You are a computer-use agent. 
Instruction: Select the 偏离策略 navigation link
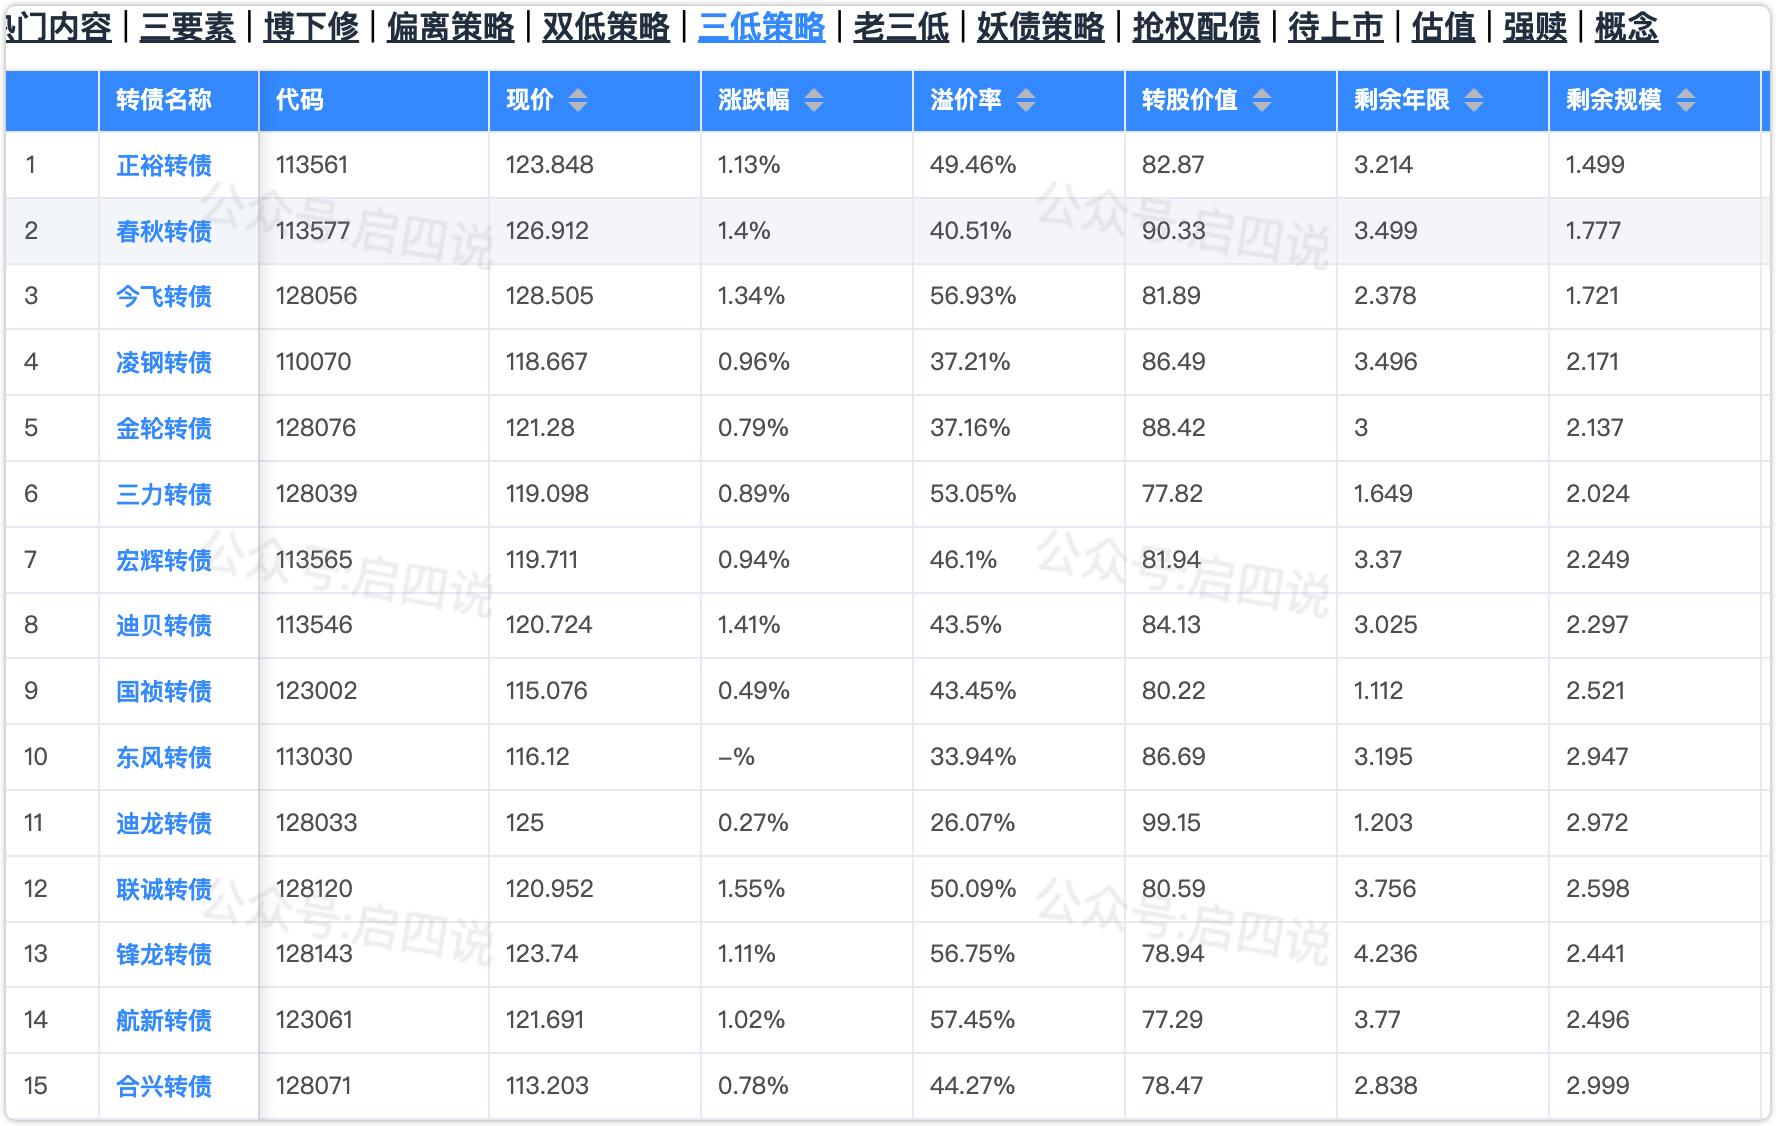[x=450, y=27]
